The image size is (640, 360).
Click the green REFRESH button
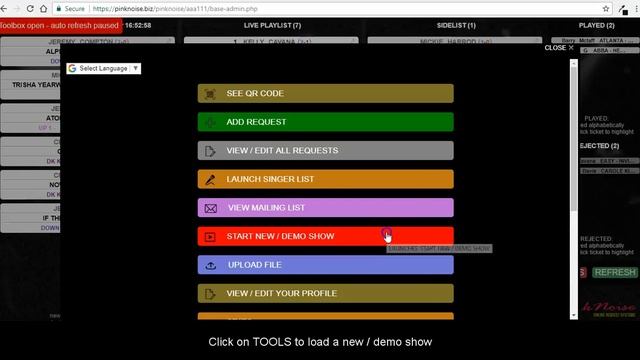(x=615, y=273)
